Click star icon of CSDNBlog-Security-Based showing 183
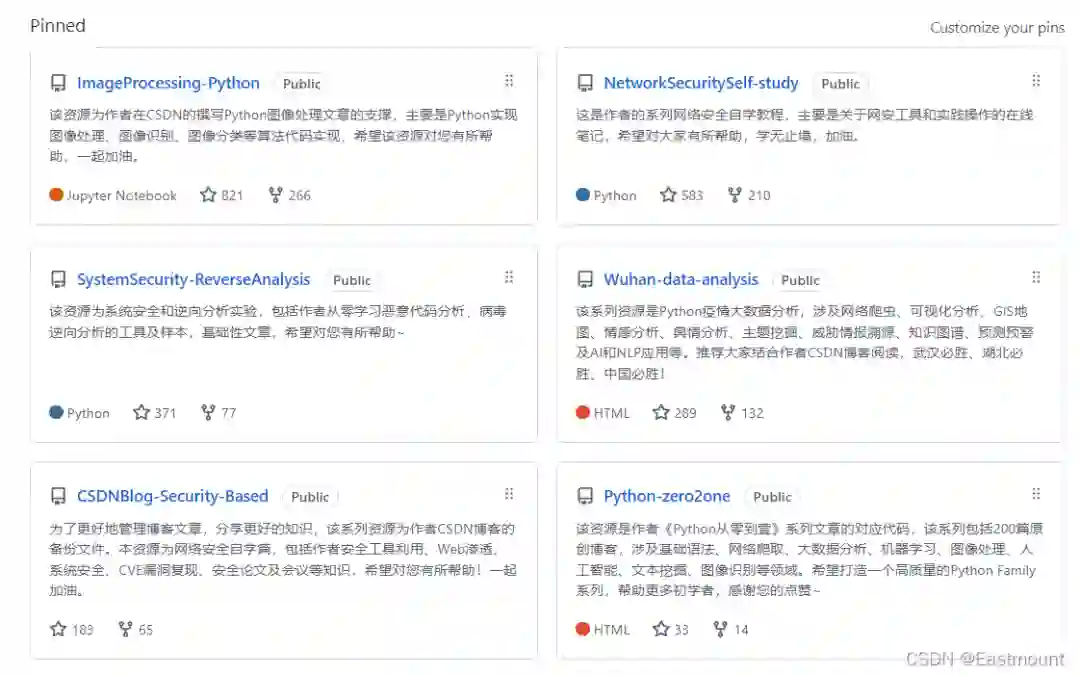 tap(59, 629)
